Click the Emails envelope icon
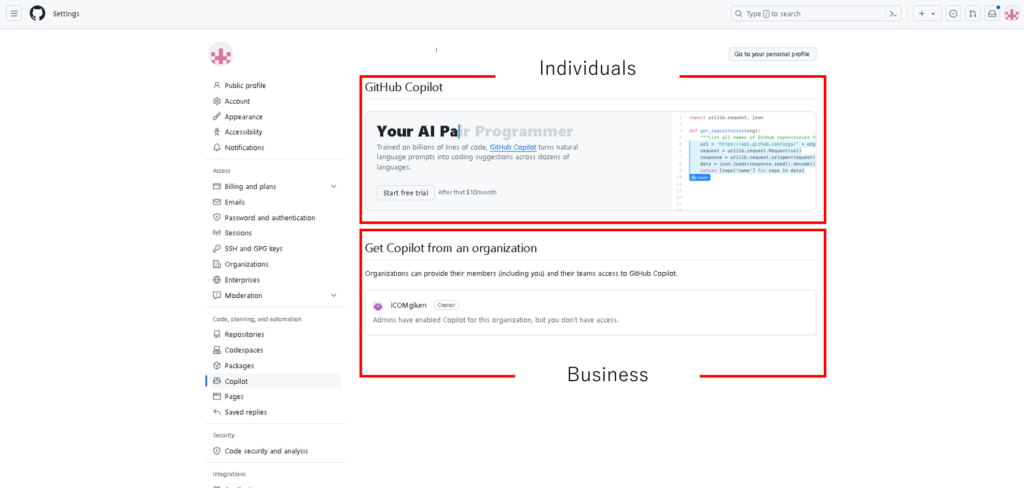This screenshot has height=488, width=1024. [x=217, y=203]
